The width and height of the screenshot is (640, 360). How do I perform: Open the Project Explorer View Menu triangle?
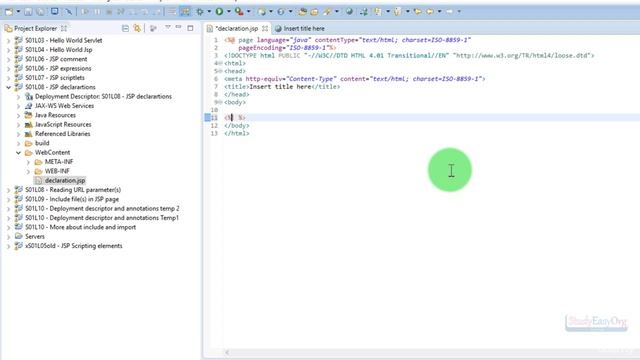[167, 28]
